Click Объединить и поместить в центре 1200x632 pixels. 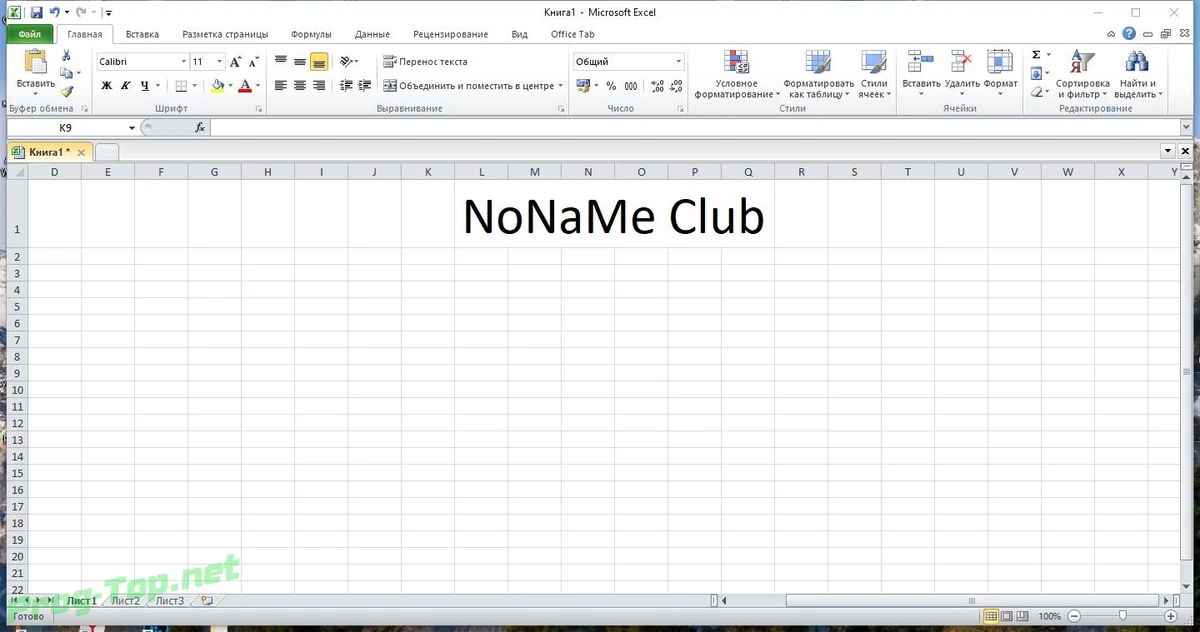point(473,86)
